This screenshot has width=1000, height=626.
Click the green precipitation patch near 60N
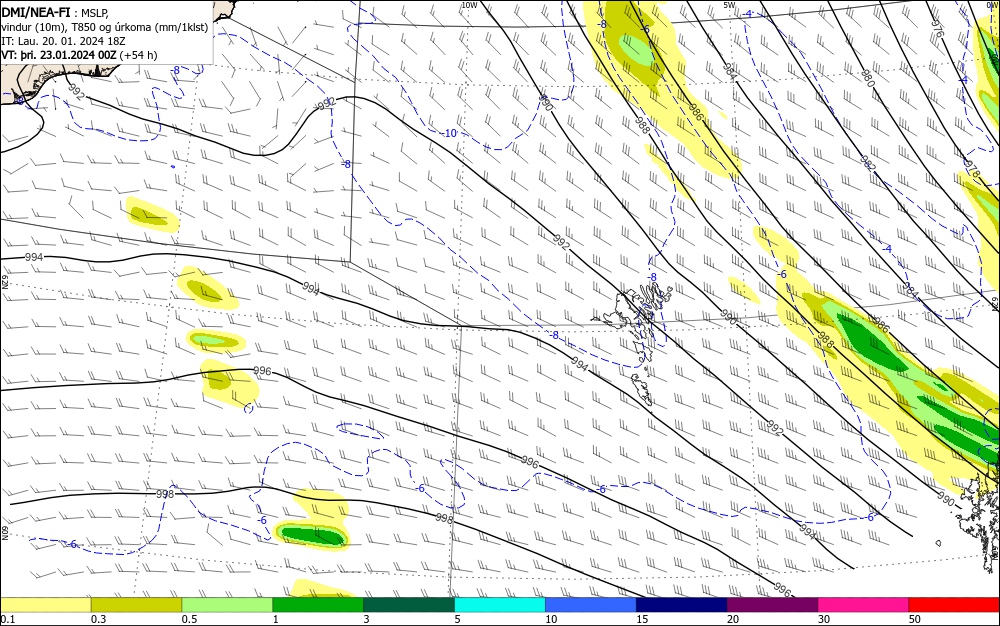pos(311,534)
